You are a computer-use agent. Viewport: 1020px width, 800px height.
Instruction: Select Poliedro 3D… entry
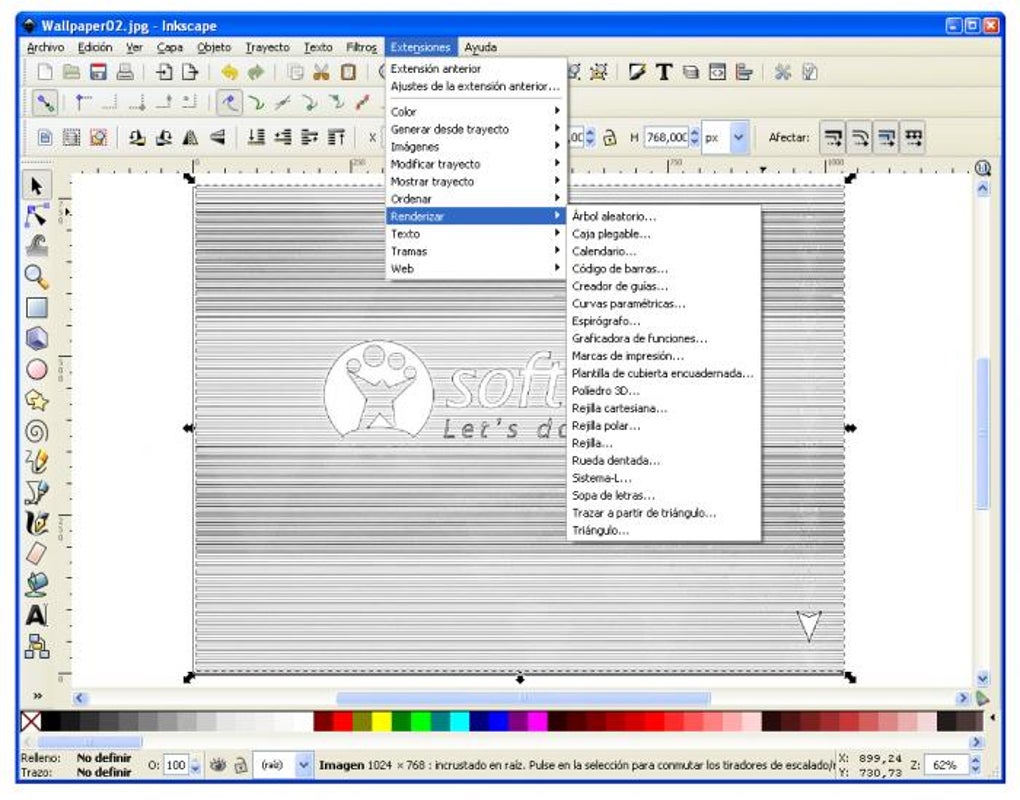coord(664,391)
